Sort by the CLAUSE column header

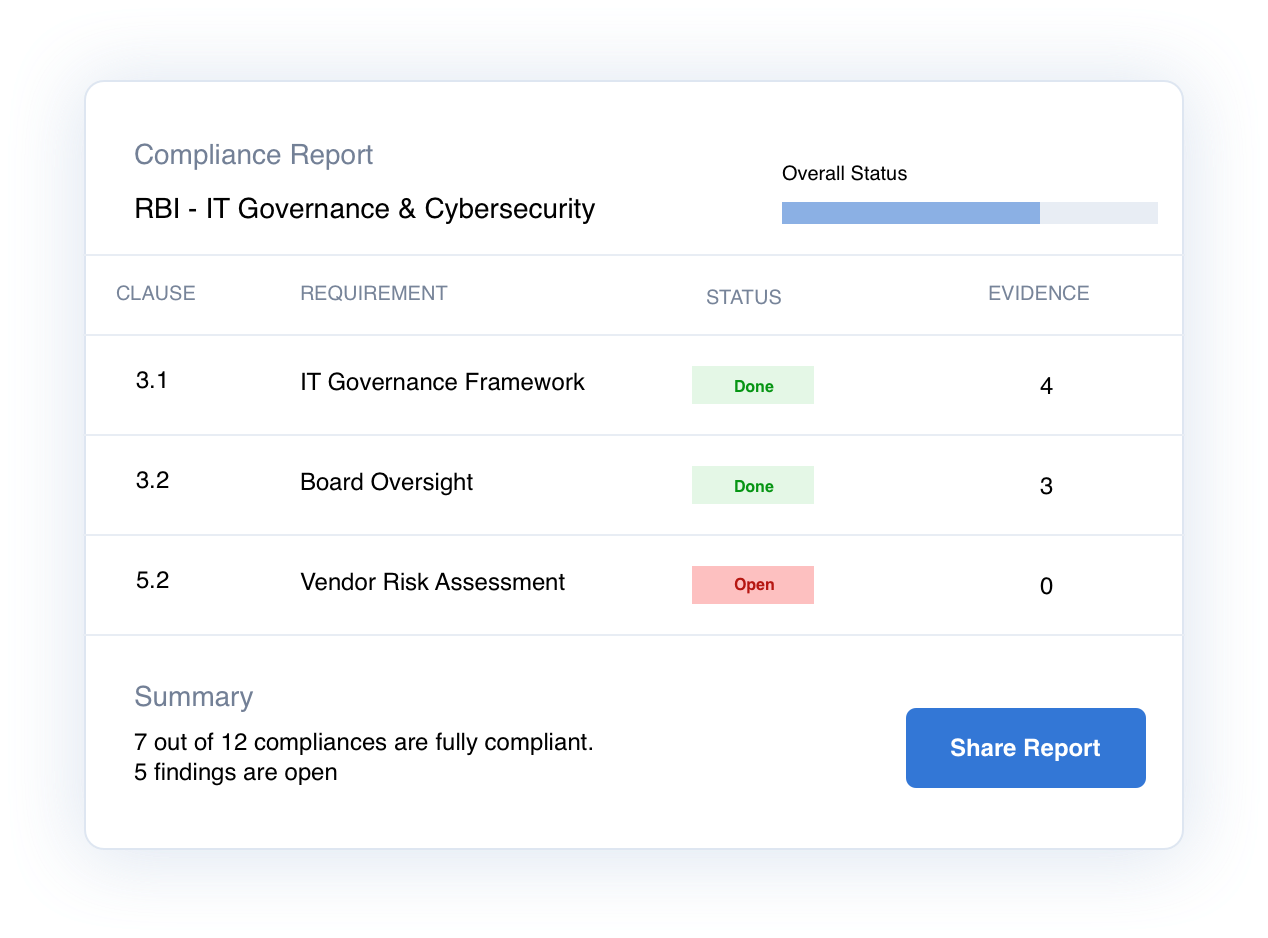coord(156,293)
